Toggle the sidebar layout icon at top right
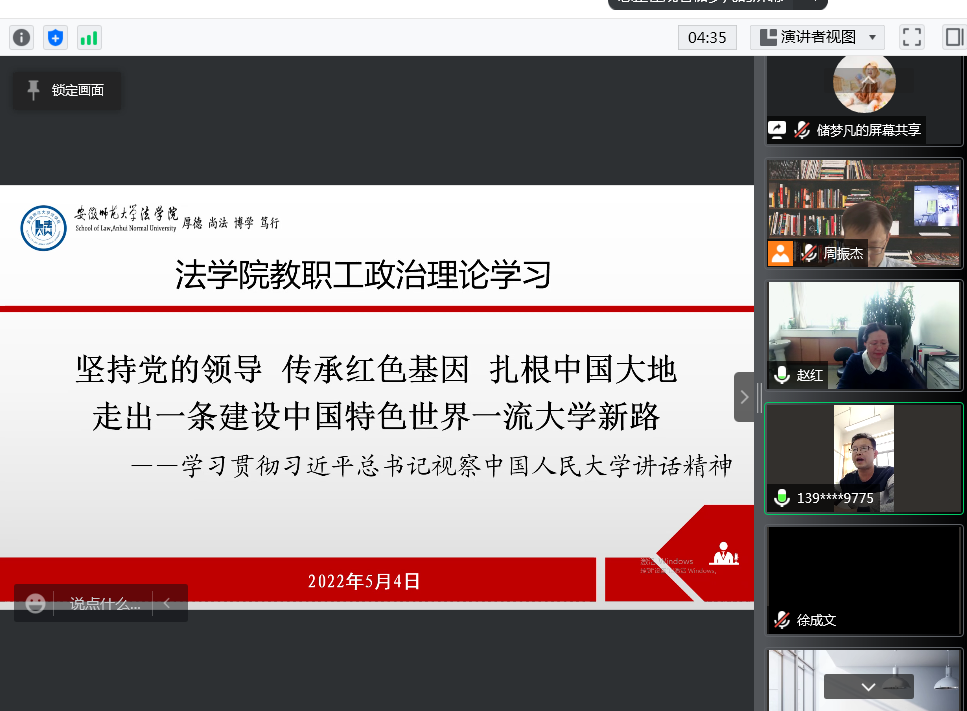Screen dimensions: 967x711 (953, 37)
